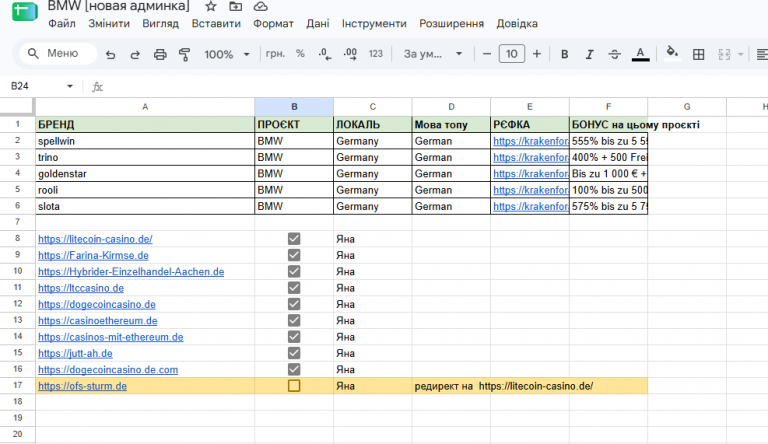Screen dimensions: 768x444
Task: Open link https://litecoin-casino.de/ in column A
Action: click(95, 239)
